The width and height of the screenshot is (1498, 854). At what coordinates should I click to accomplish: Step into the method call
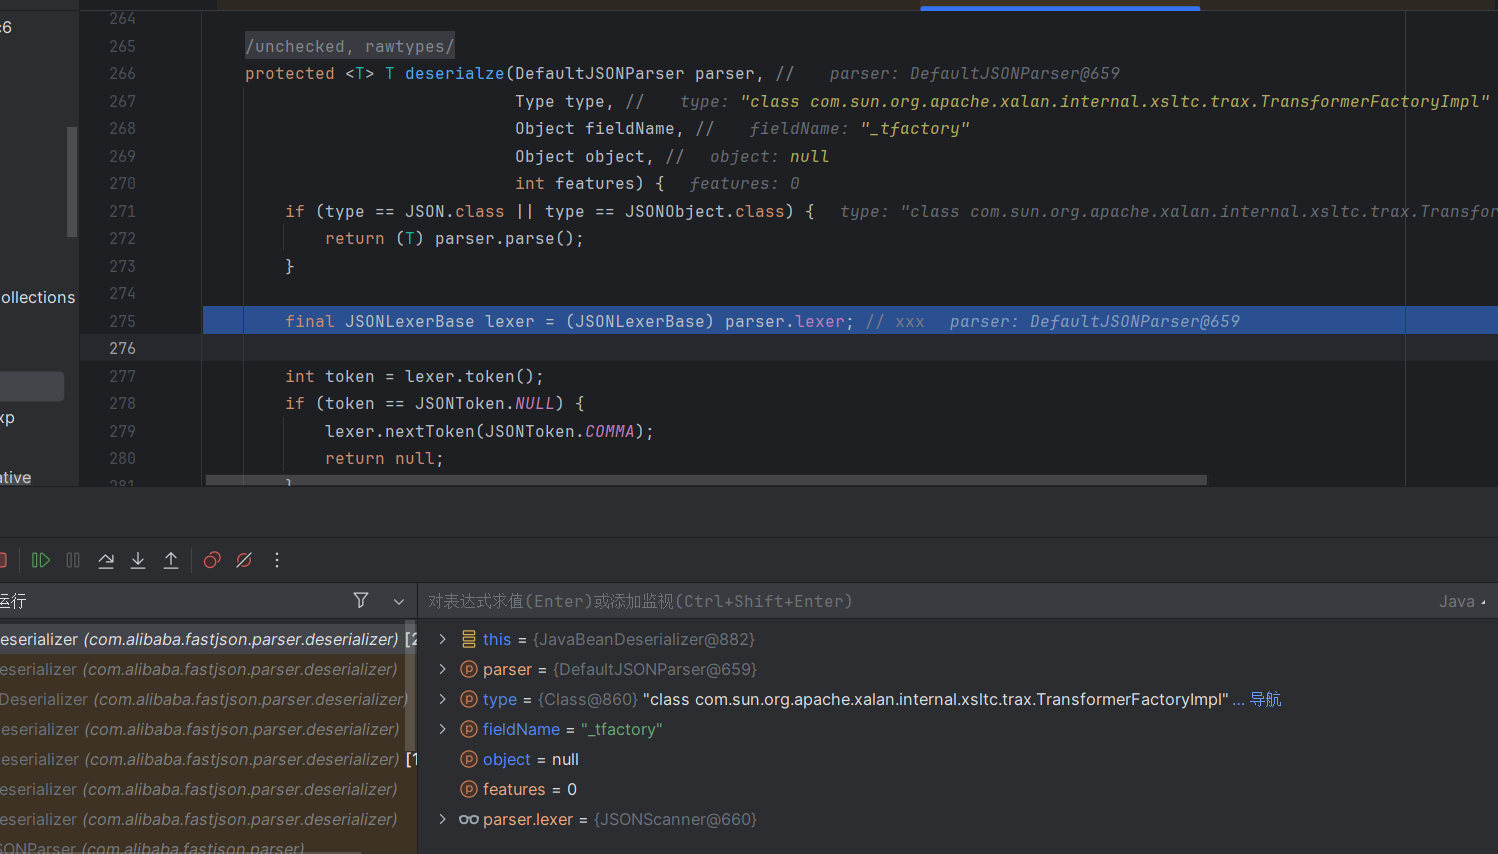coord(138,560)
